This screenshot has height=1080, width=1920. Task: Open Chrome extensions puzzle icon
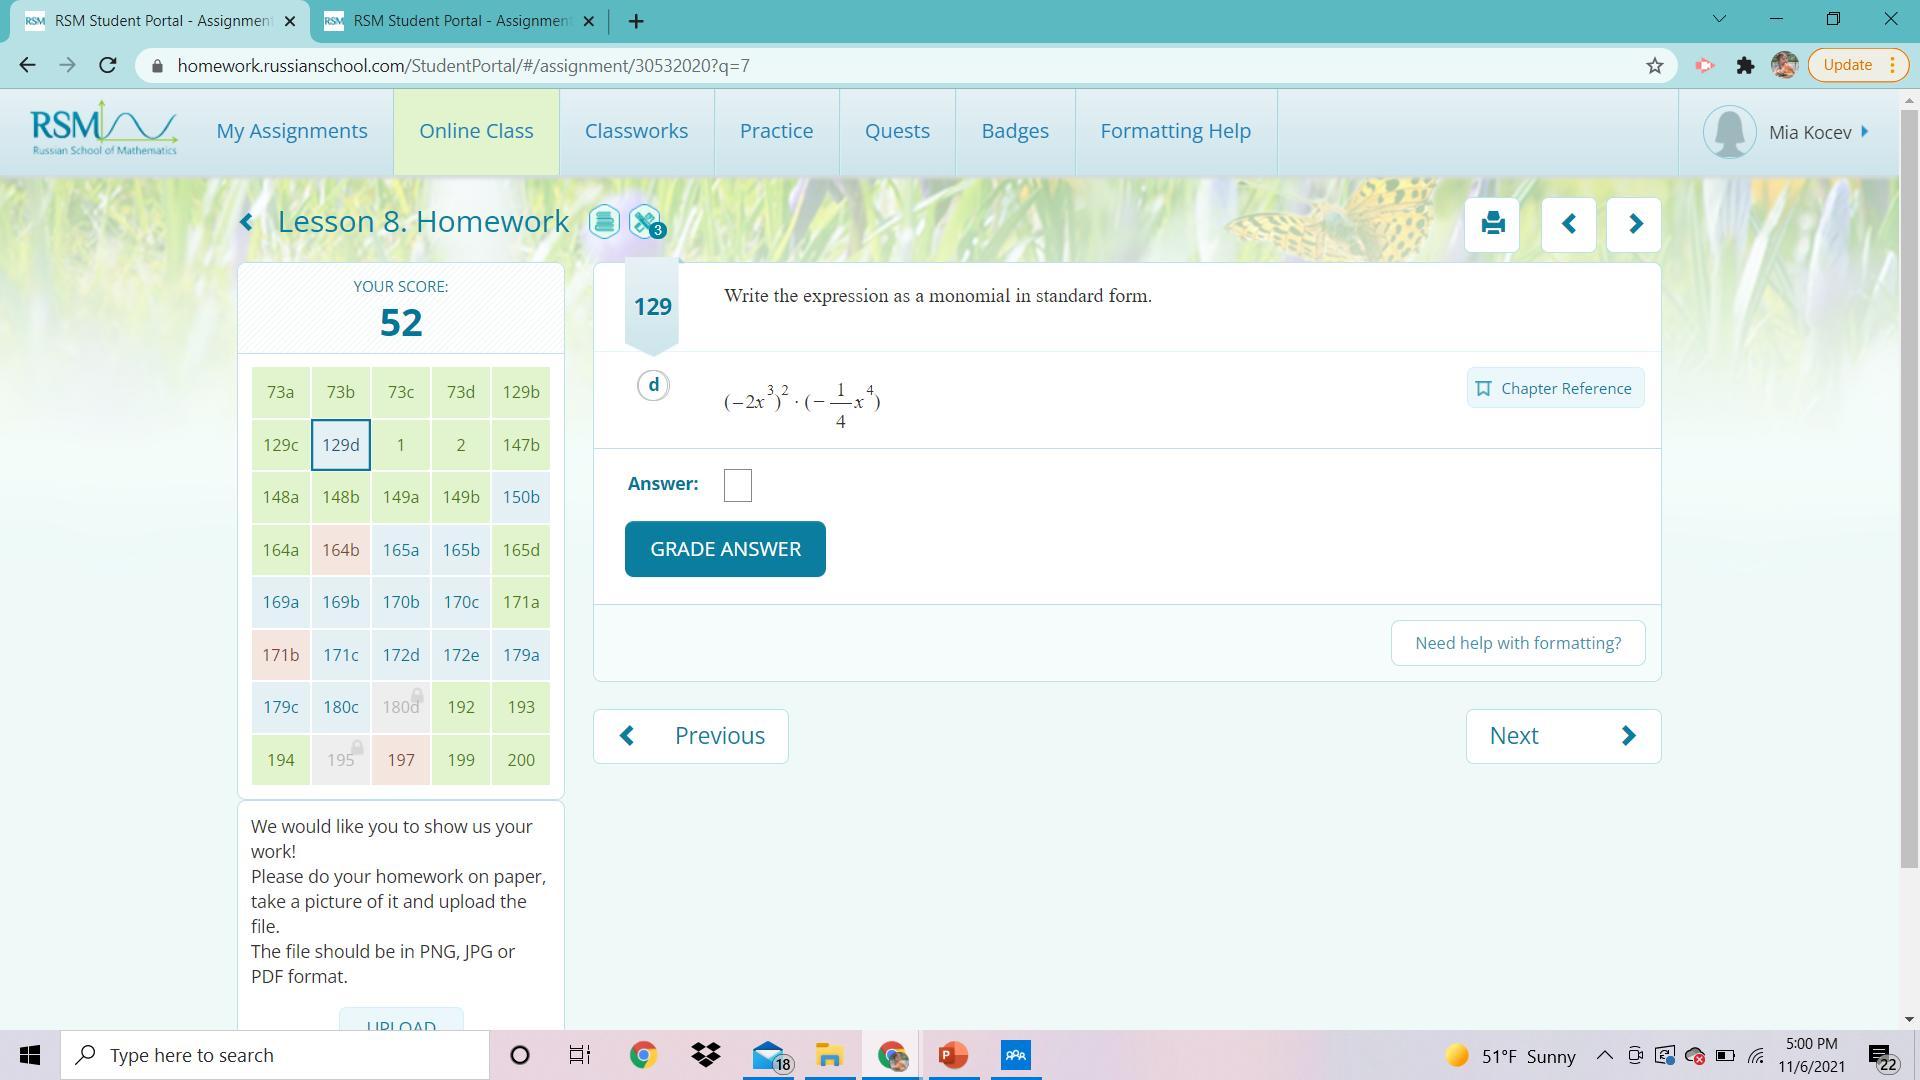[1745, 66]
